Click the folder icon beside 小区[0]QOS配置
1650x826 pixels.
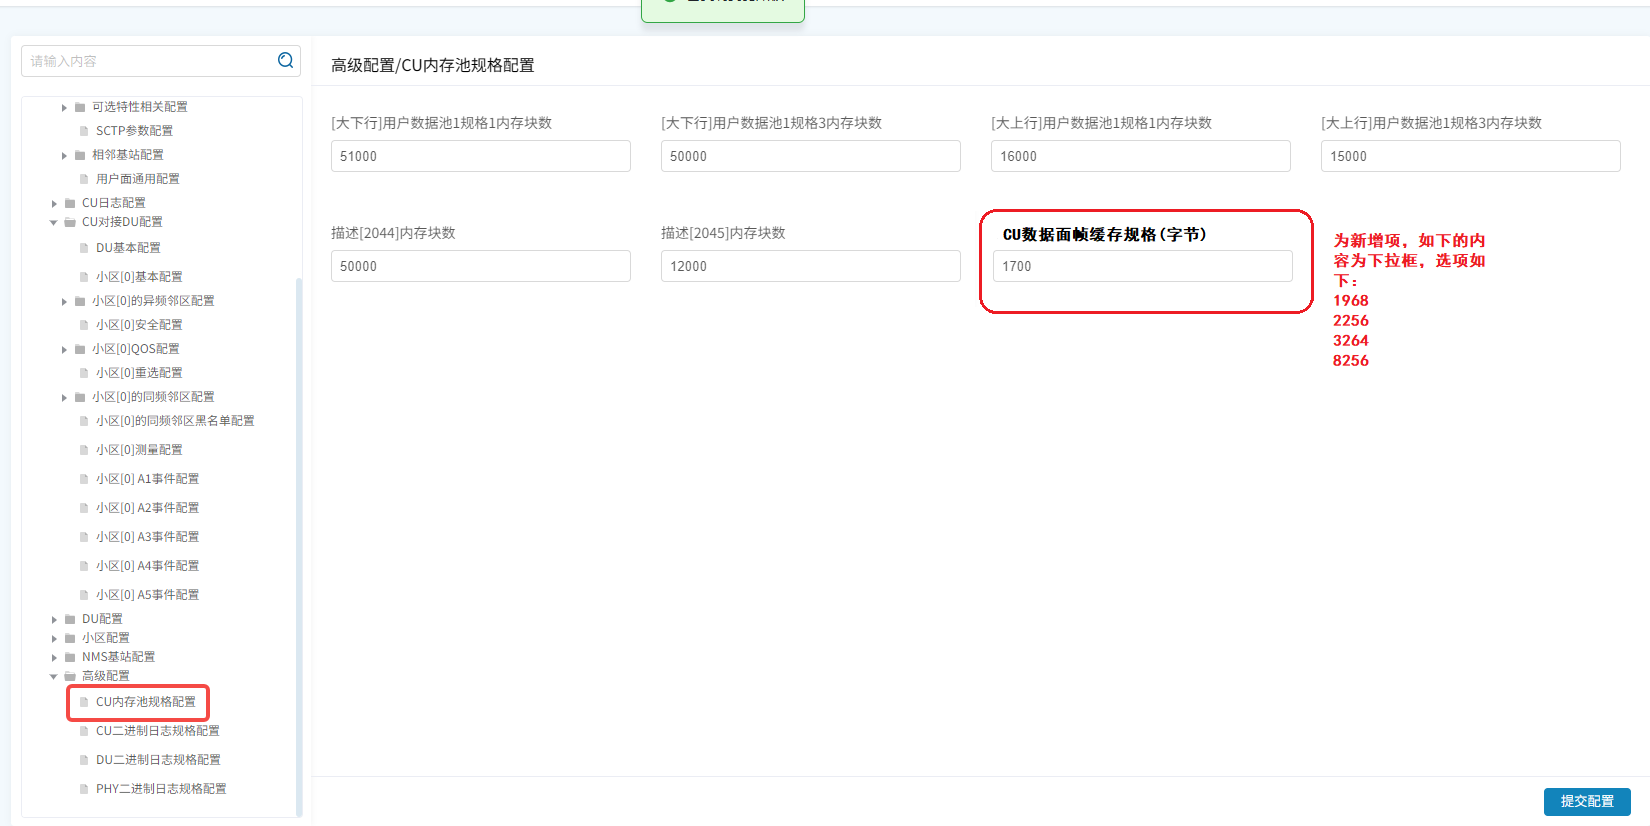(80, 349)
